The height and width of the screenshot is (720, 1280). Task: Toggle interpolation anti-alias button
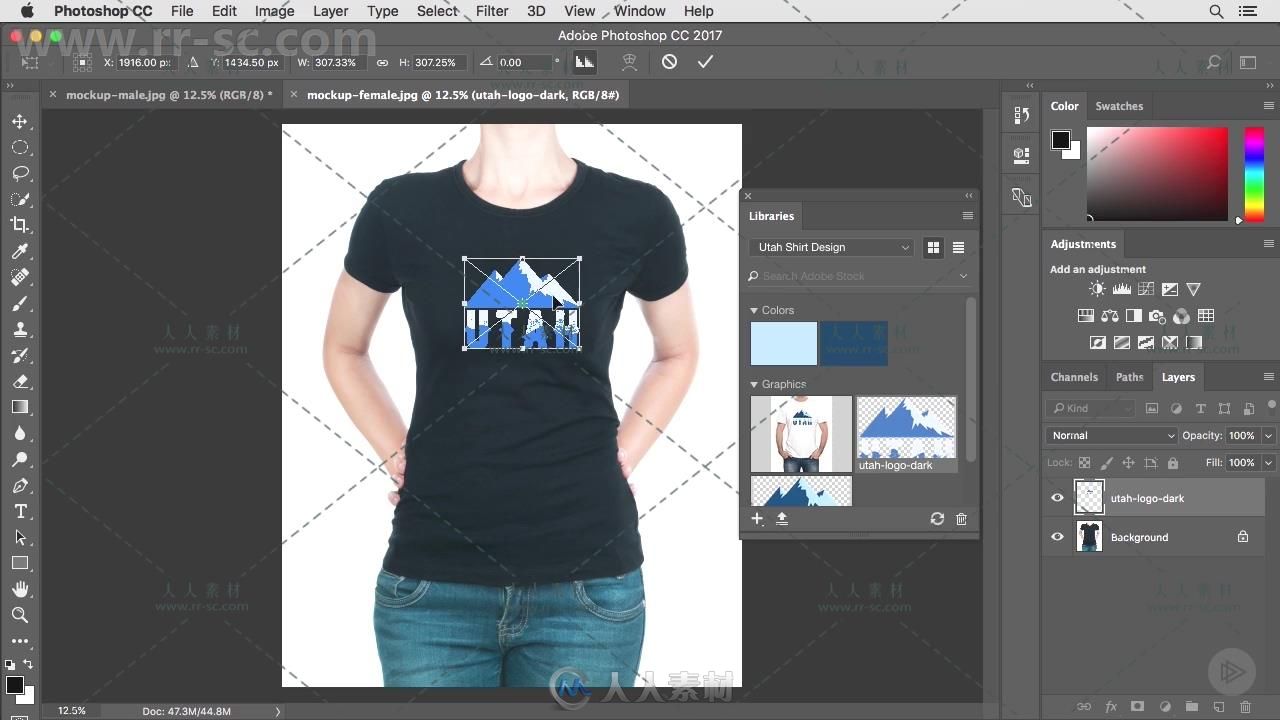point(584,62)
